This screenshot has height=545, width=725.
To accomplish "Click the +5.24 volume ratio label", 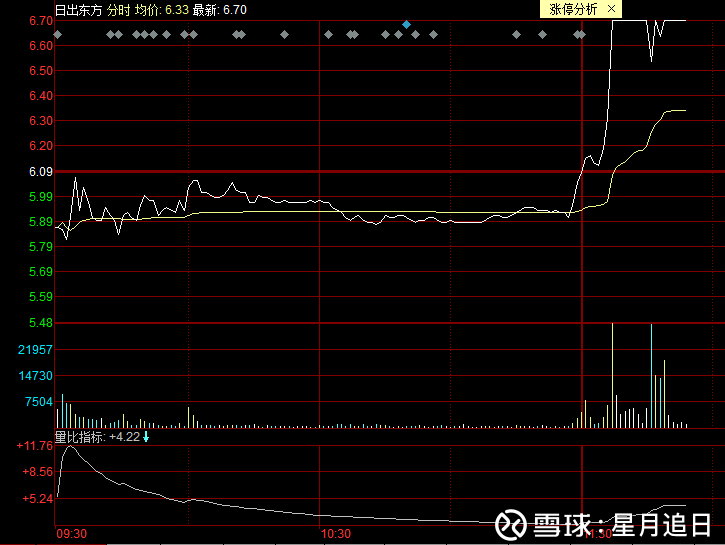I will tap(38, 498).
